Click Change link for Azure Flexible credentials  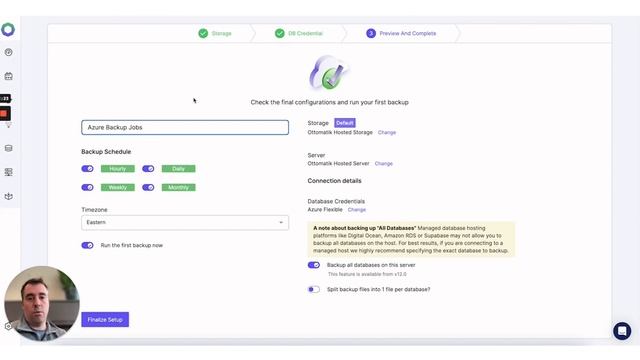click(357, 210)
